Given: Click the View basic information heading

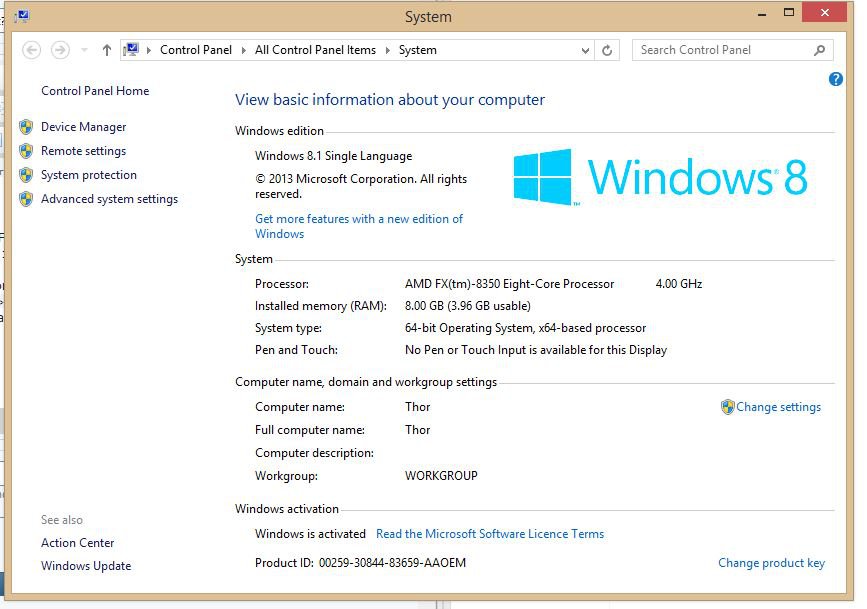Looking at the screenshot, I should click(x=390, y=100).
